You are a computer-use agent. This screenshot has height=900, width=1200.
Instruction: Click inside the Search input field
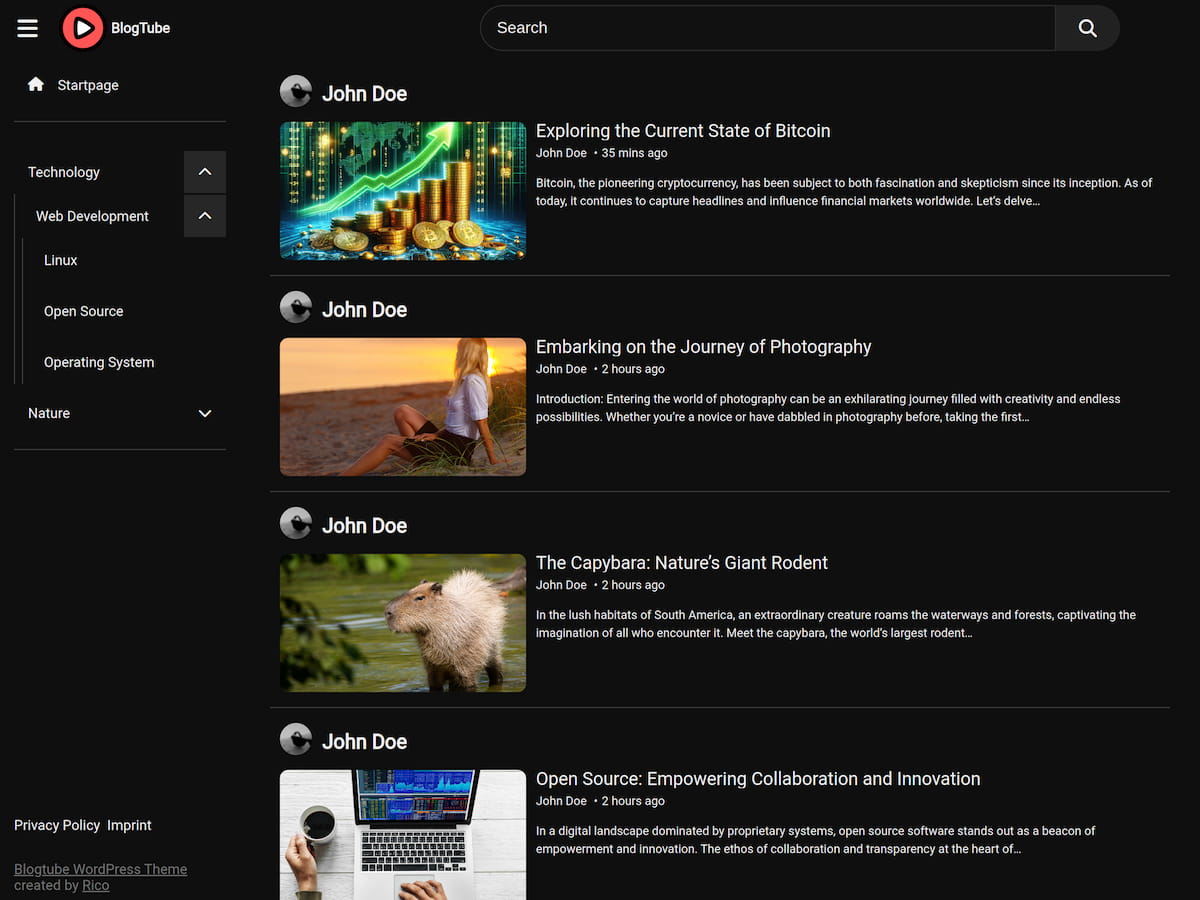760,28
